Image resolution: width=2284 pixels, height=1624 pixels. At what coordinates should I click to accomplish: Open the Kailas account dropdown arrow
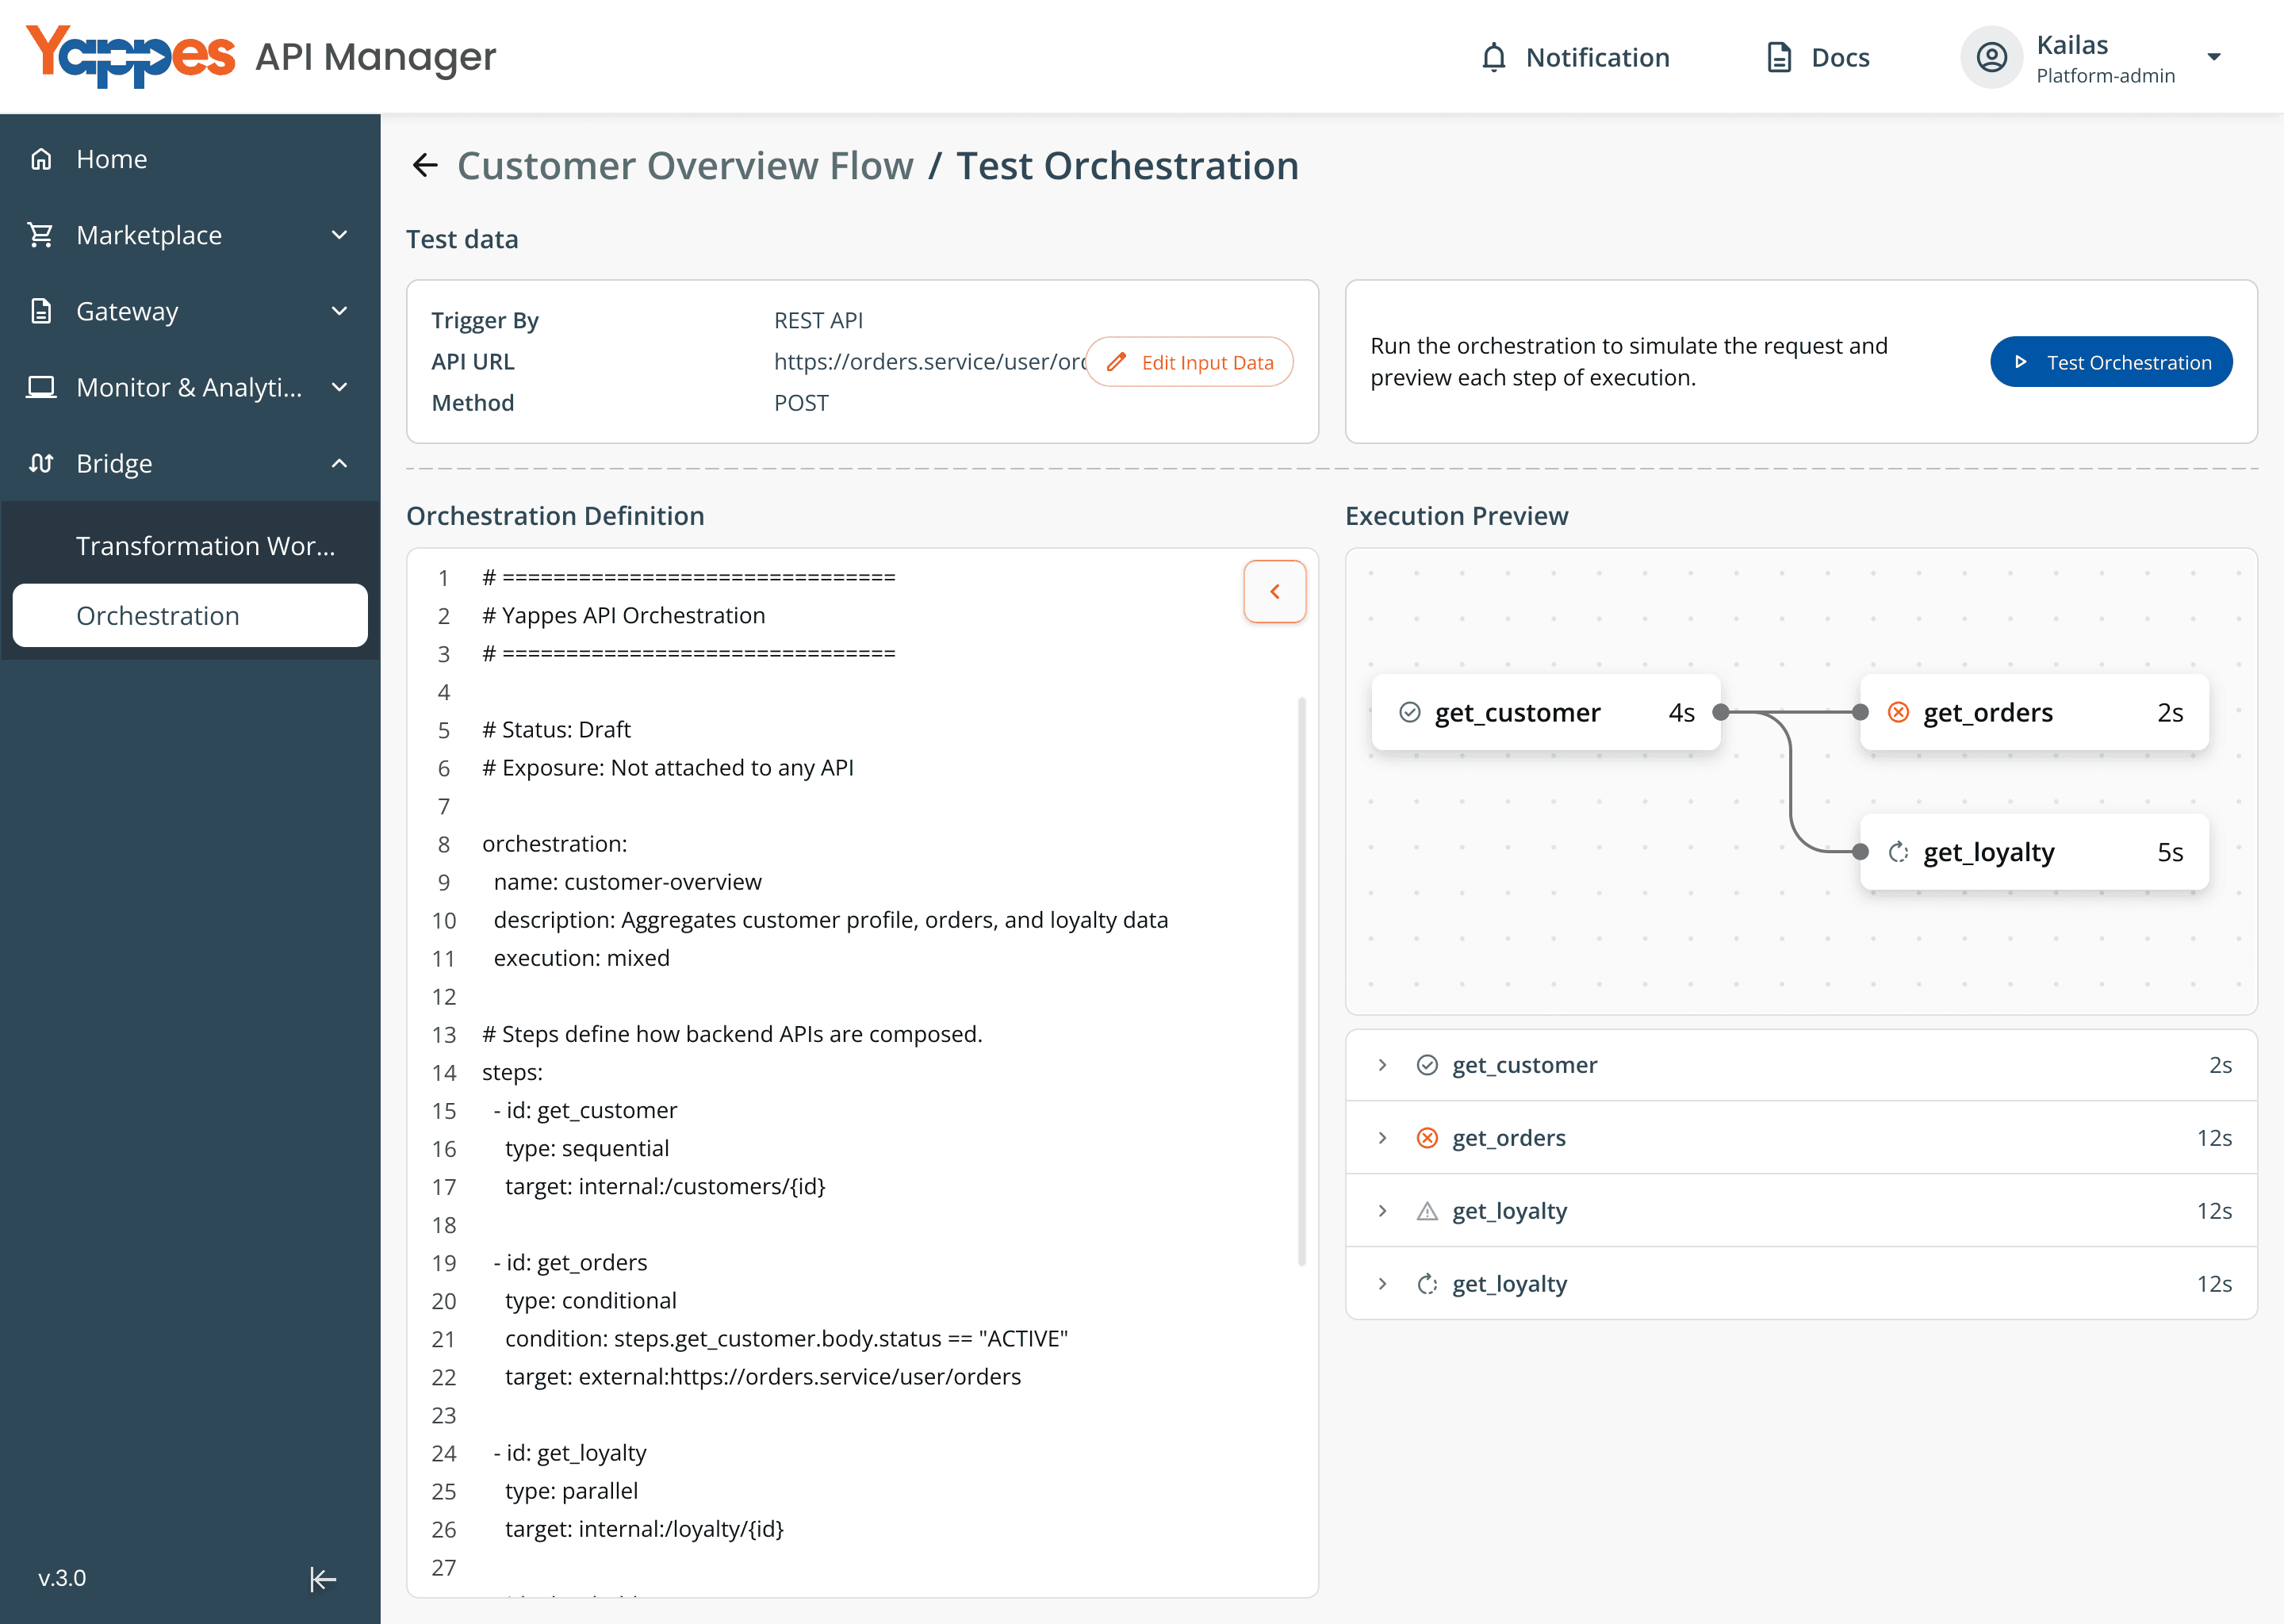tap(2214, 57)
